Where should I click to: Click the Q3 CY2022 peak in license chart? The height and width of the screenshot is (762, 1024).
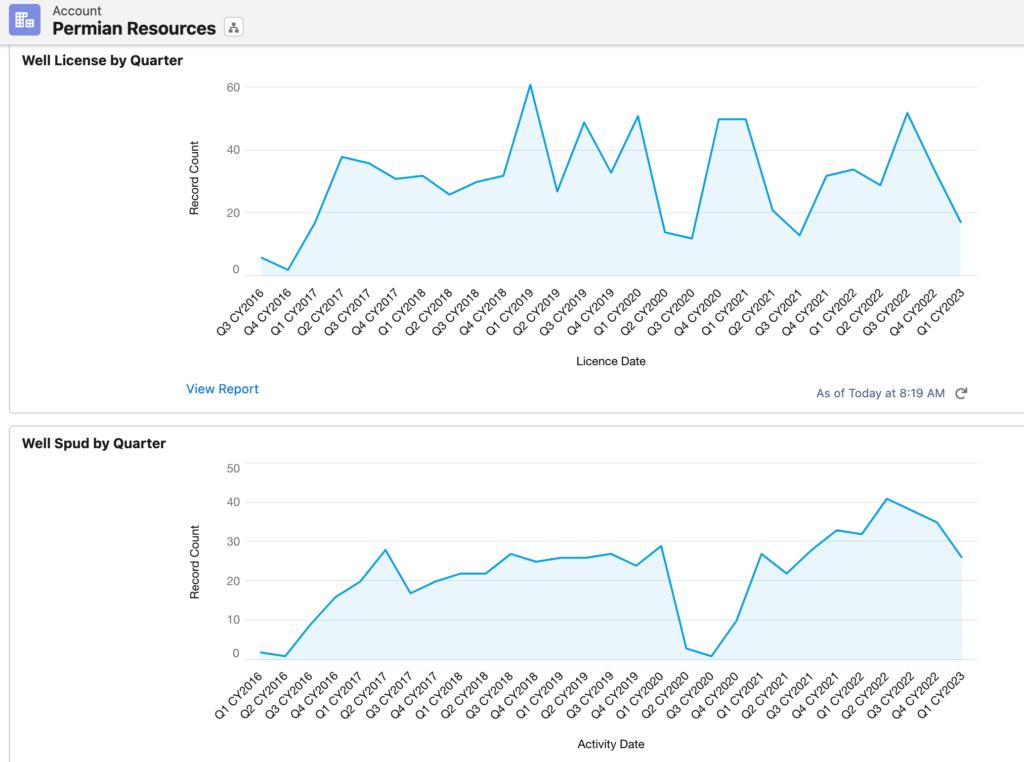[x=907, y=113]
